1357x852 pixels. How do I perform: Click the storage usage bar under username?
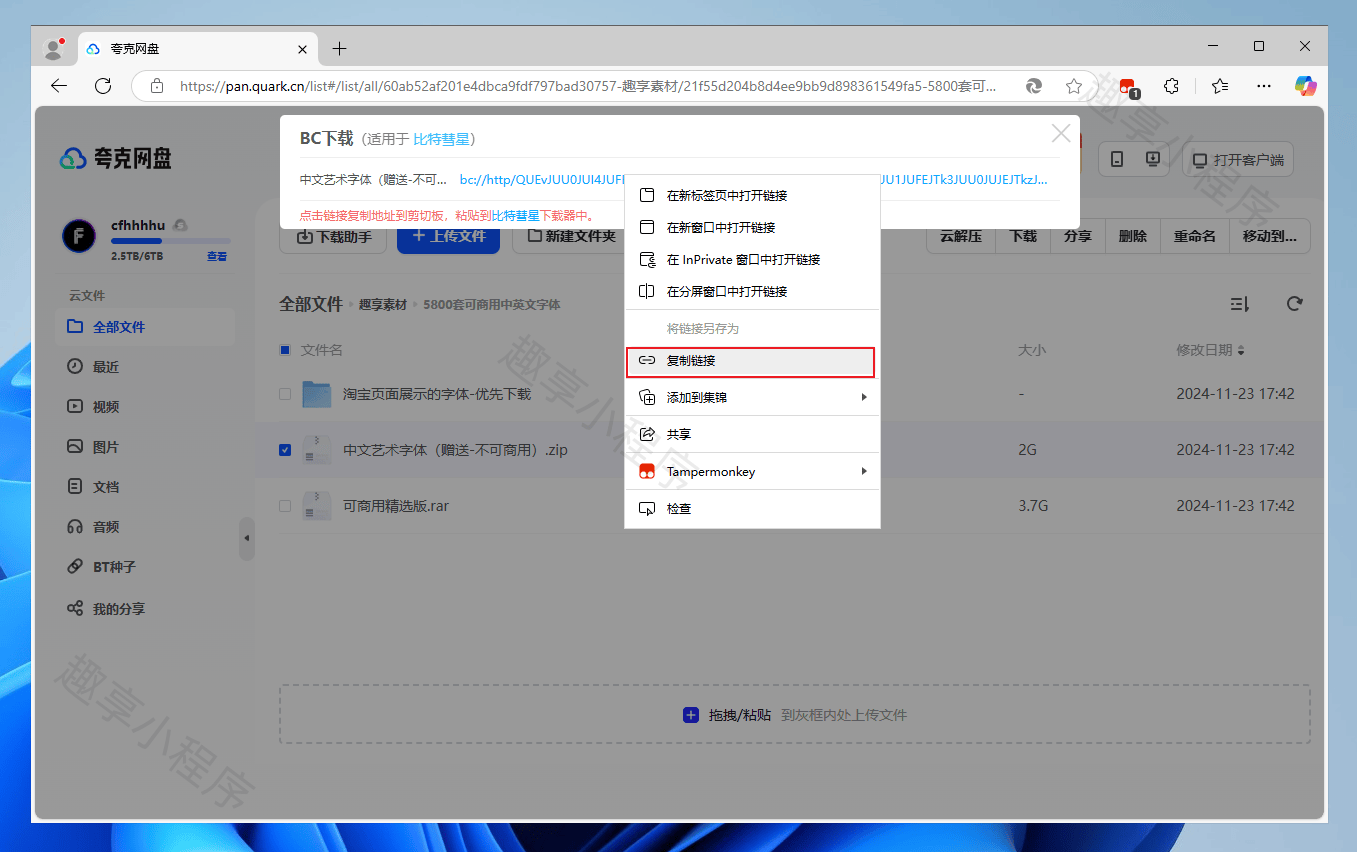170,241
